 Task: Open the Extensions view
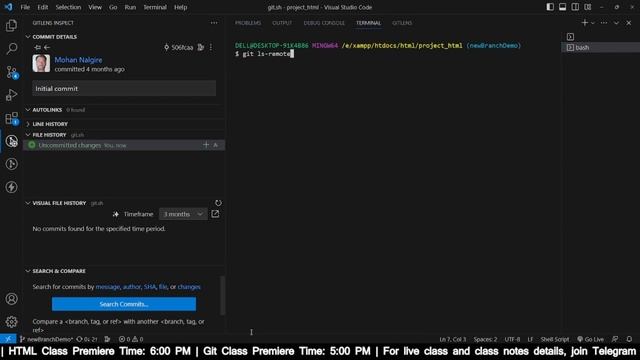[x=11, y=118]
